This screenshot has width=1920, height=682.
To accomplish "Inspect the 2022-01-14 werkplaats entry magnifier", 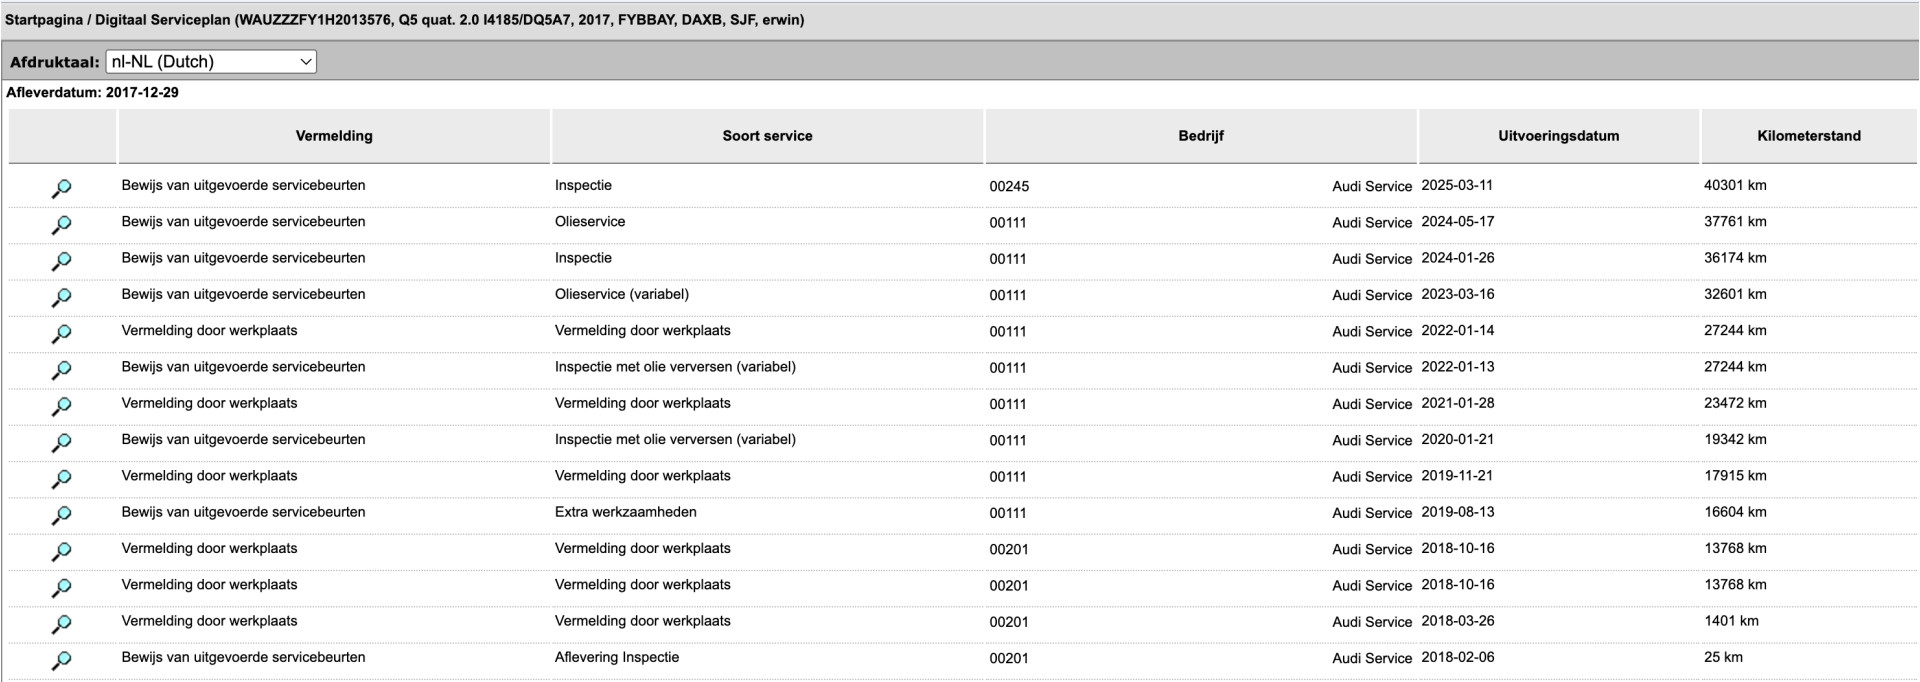I will pos(61,333).
